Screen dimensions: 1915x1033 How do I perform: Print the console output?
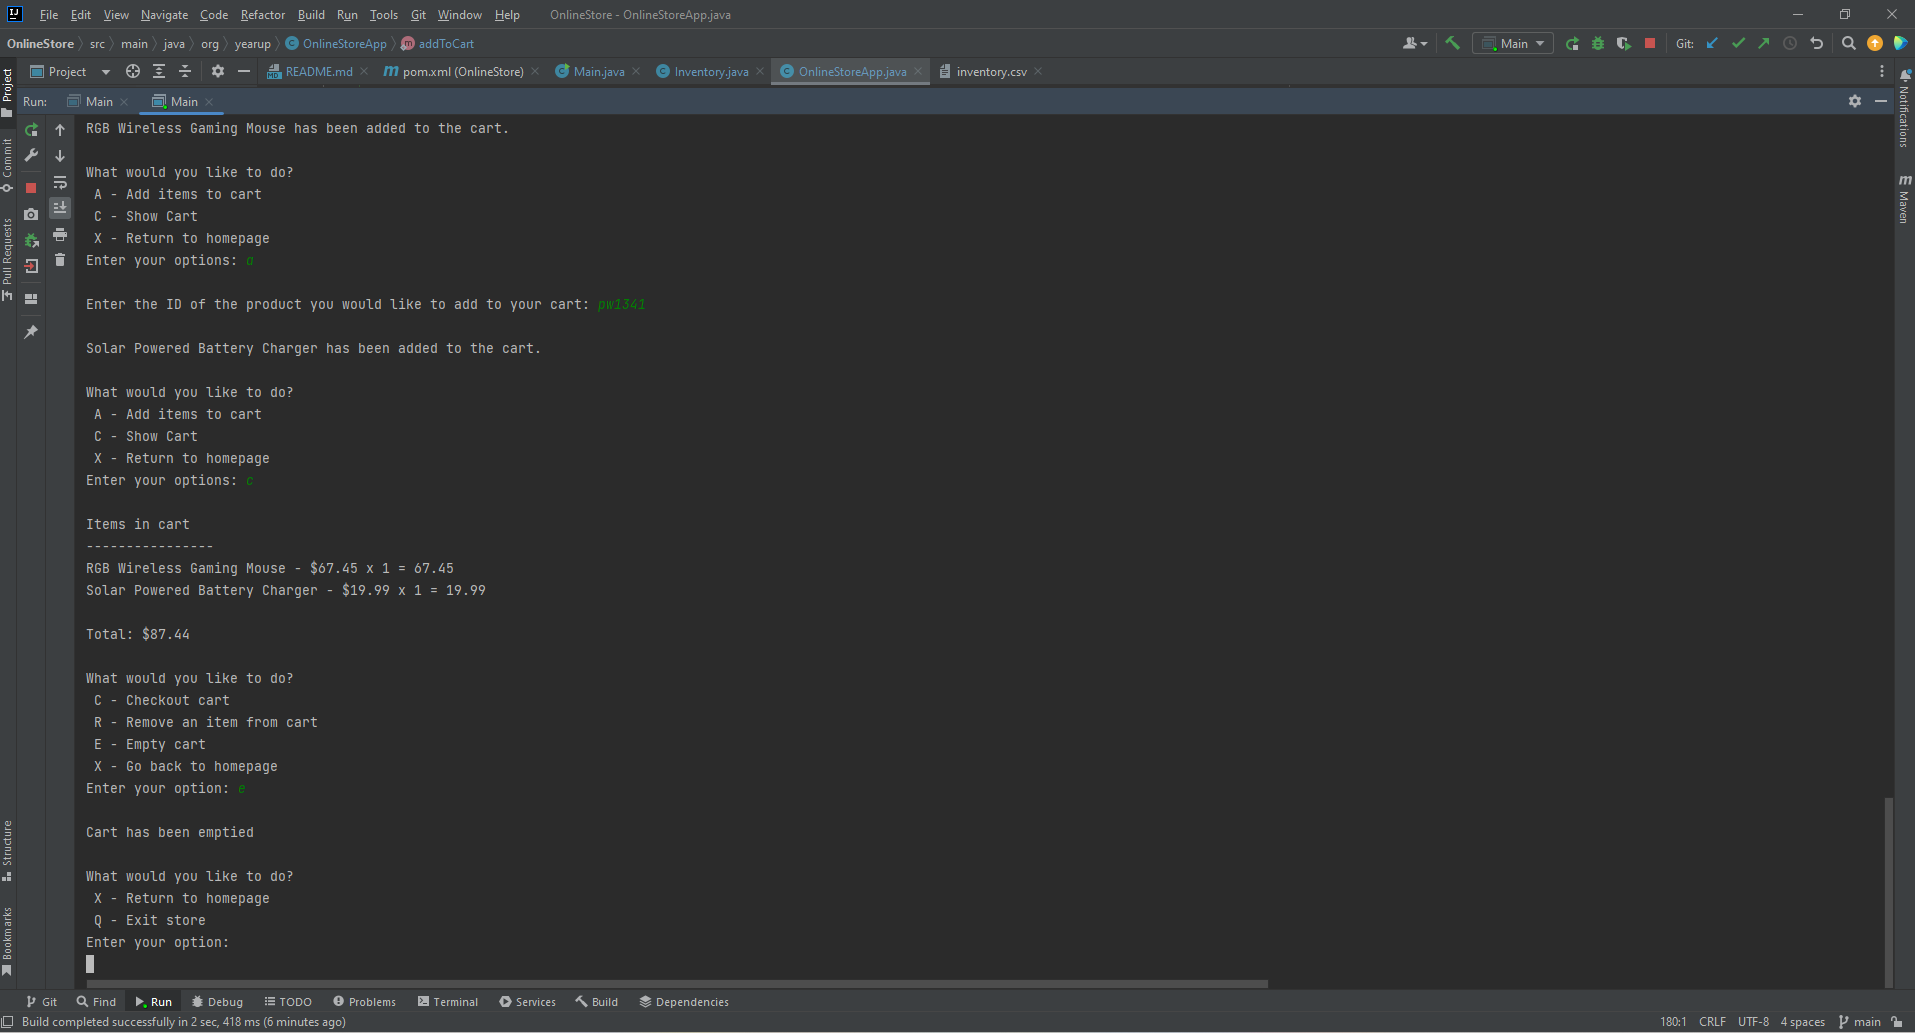60,234
